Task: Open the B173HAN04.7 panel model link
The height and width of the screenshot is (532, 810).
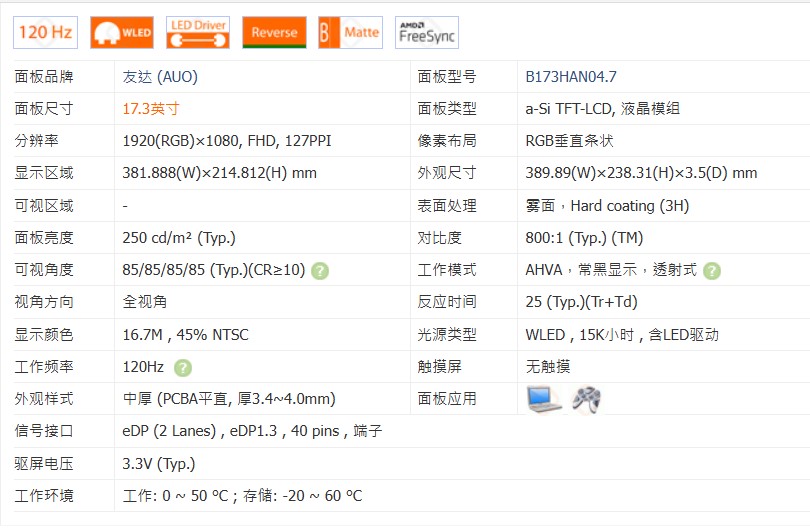Action: [571, 77]
